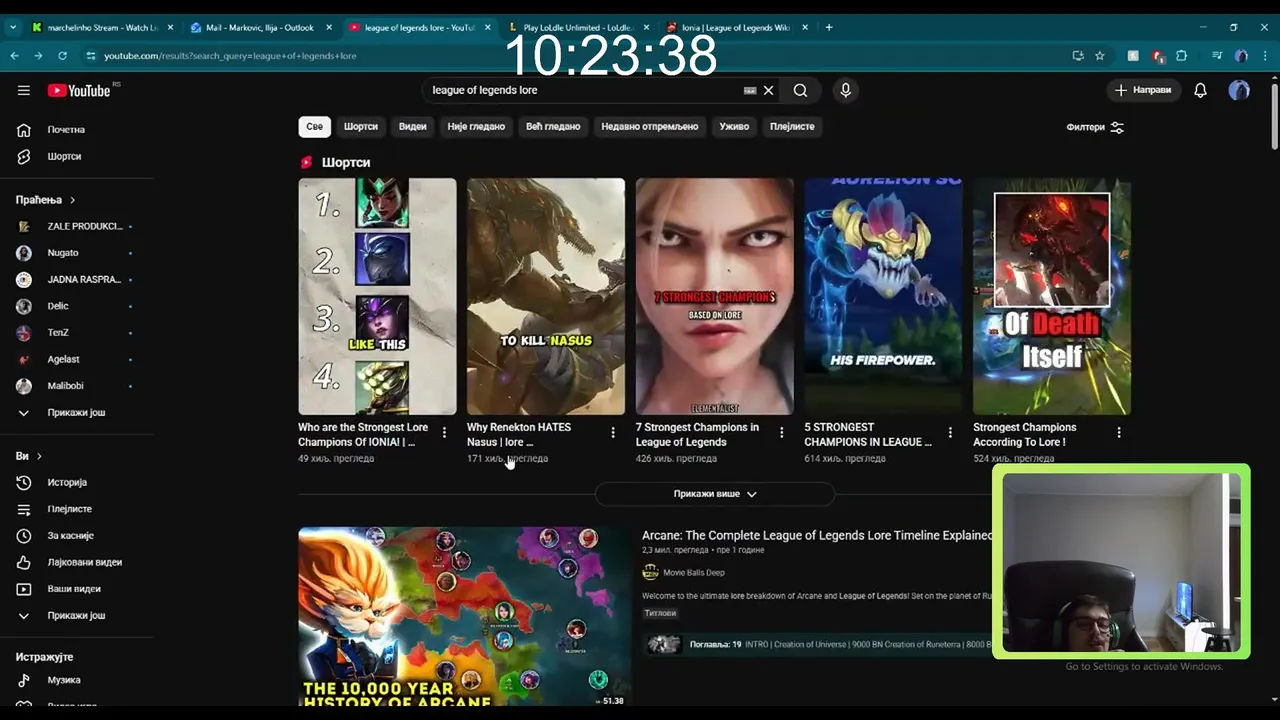This screenshot has height=720, width=1280.
Task: Open the Филтери filters panel
Action: pyautogui.click(x=1095, y=127)
